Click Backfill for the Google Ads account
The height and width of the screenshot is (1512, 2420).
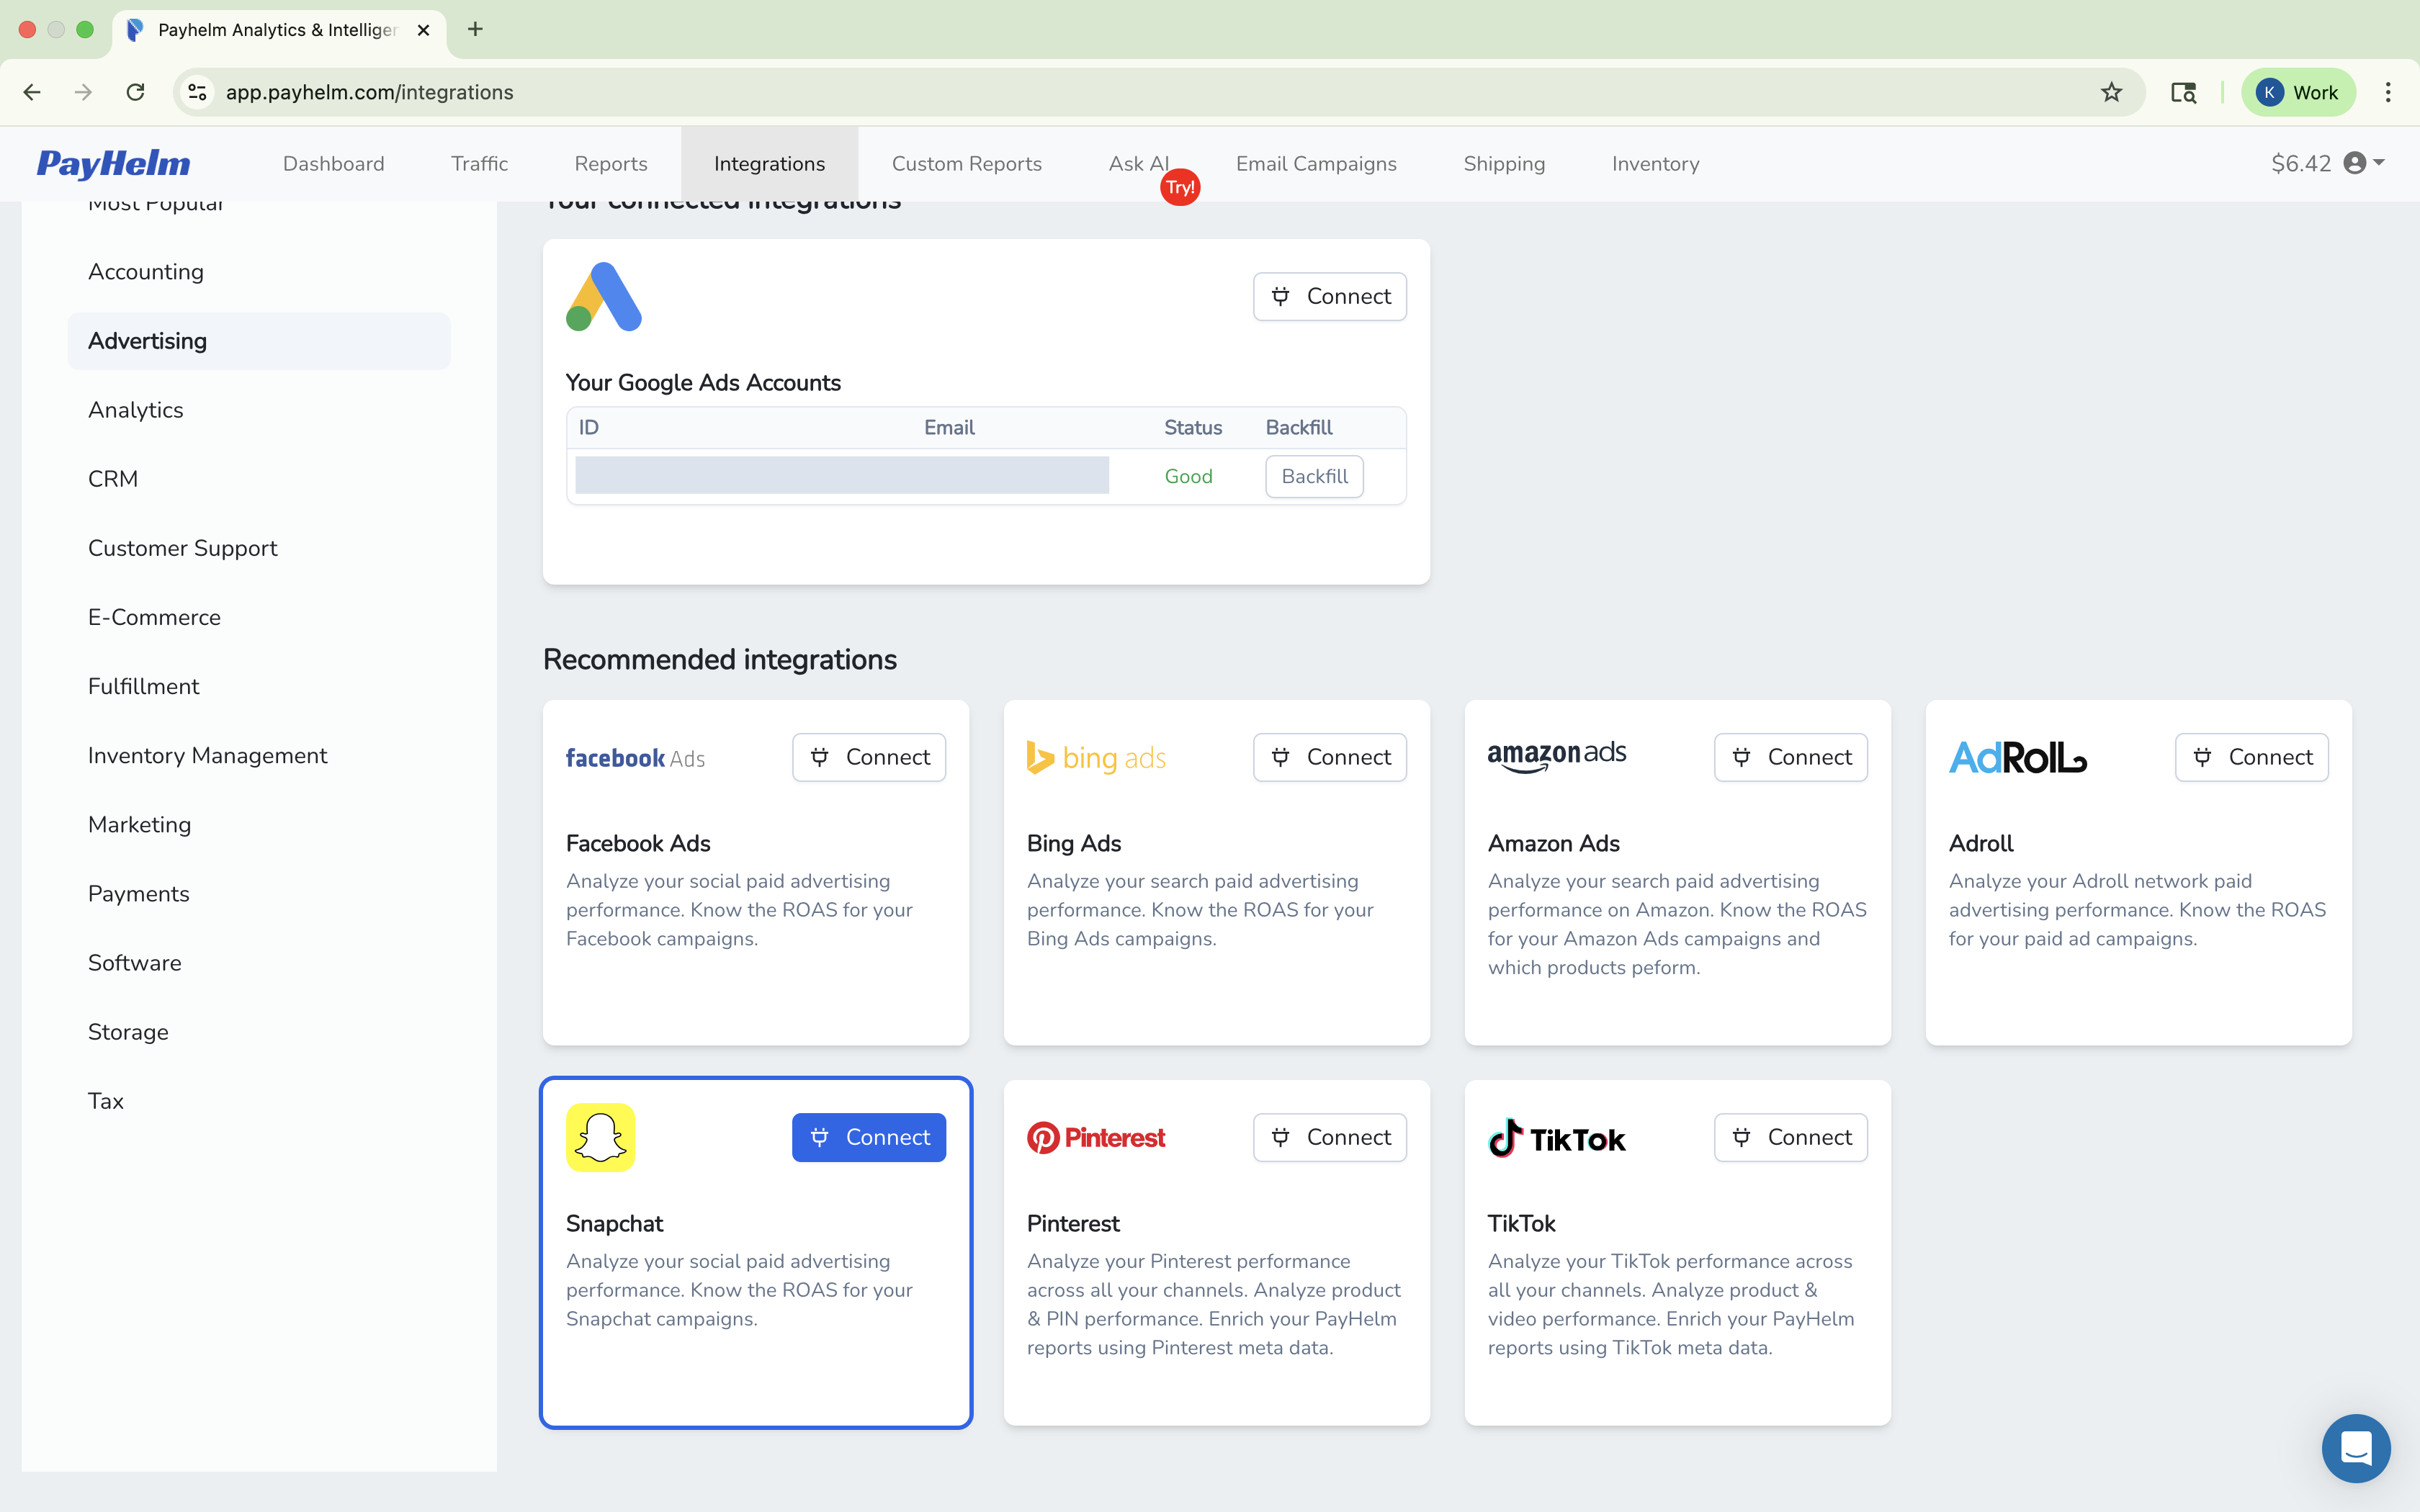pyautogui.click(x=1313, y=476)
